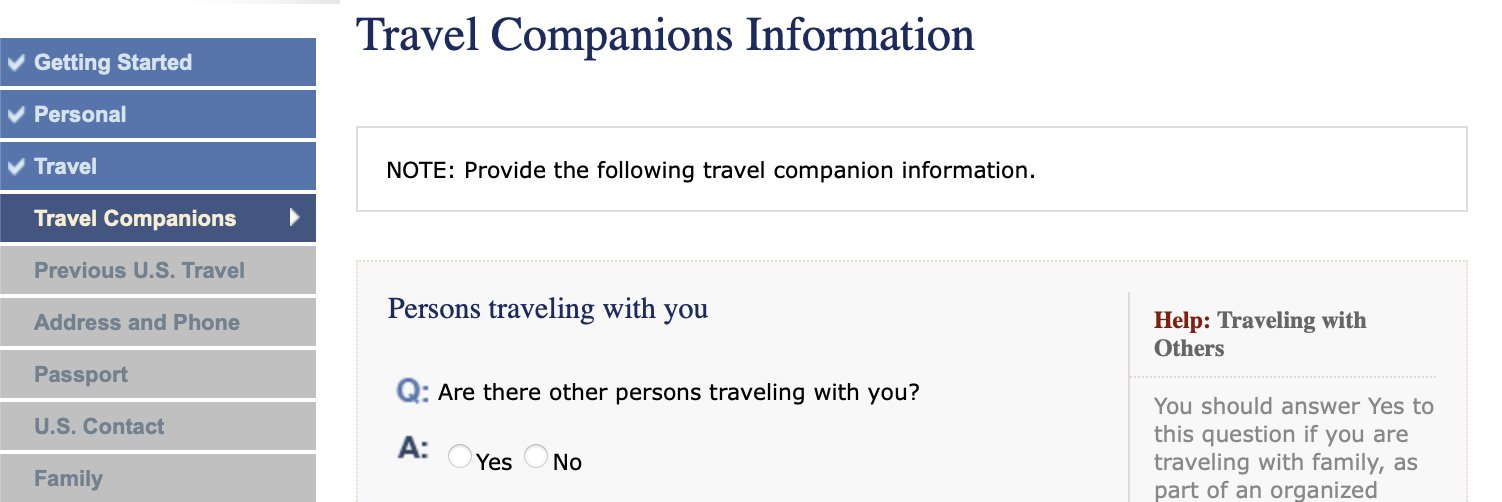
Task: Click the A: answer icon
Action: click(x=413, y=449)
